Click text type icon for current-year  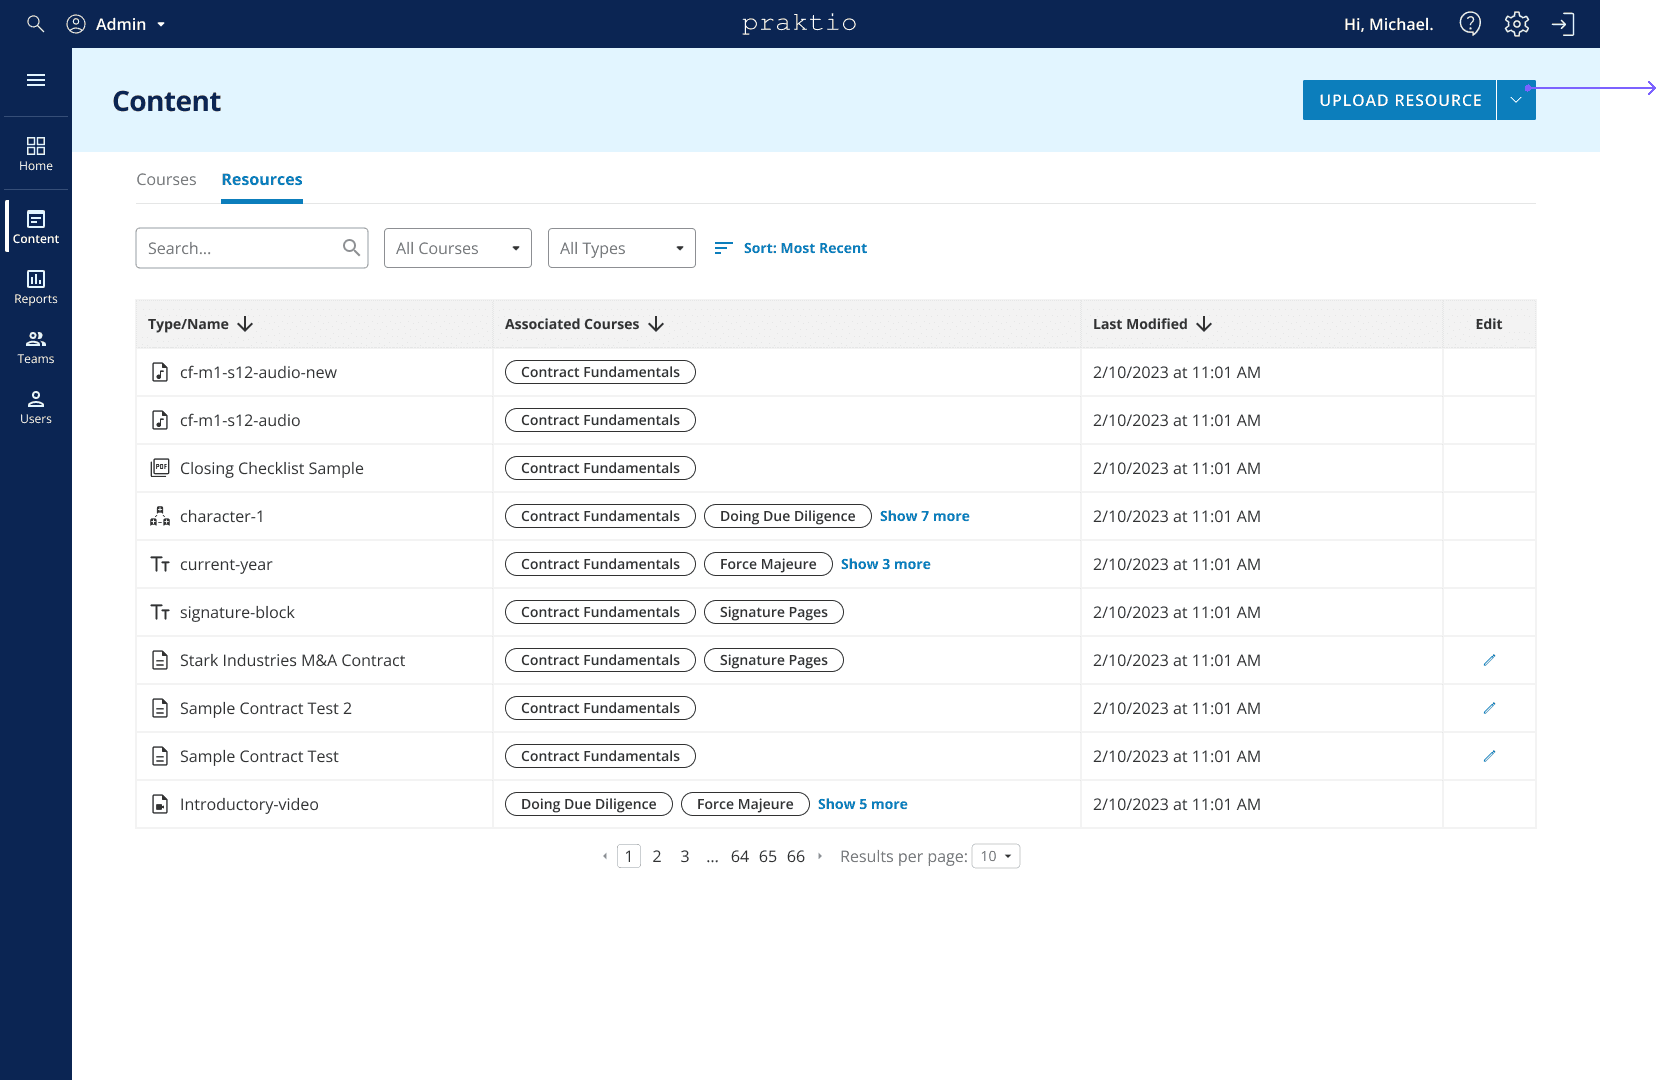pos(160,564)
